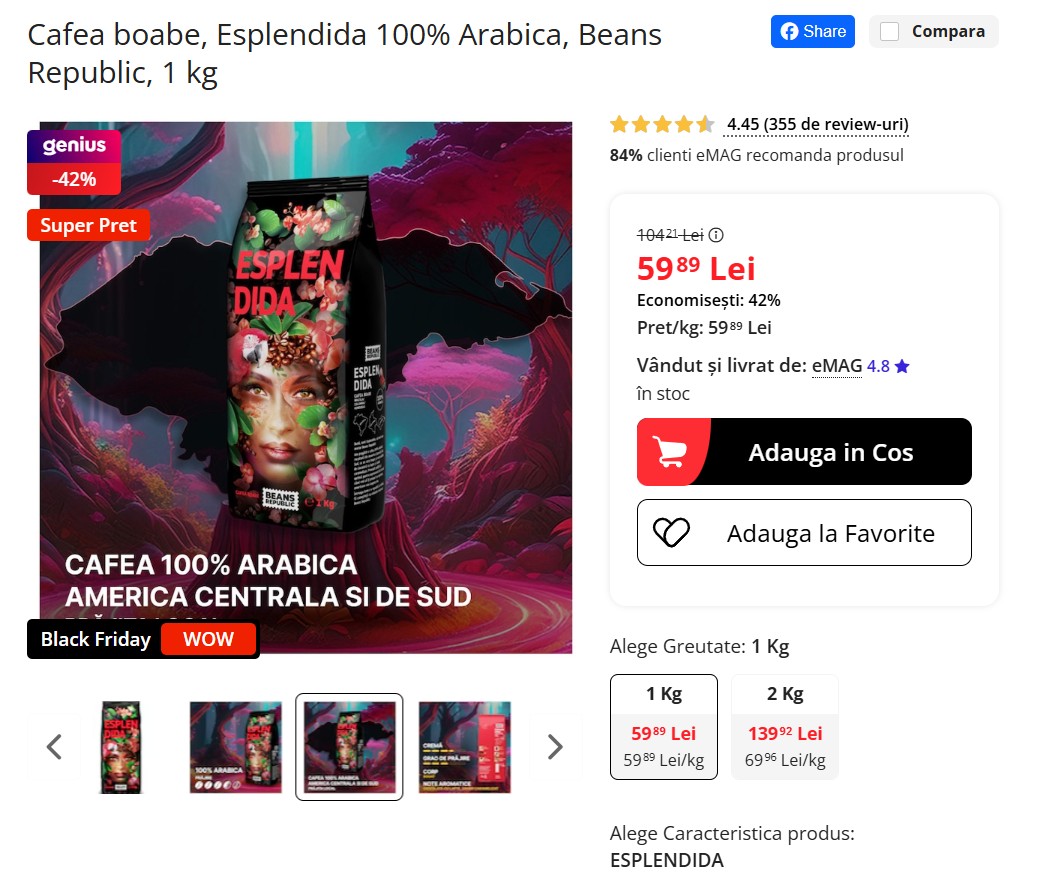
Task: Click the gold rating stars
Action: coord(662,124)
